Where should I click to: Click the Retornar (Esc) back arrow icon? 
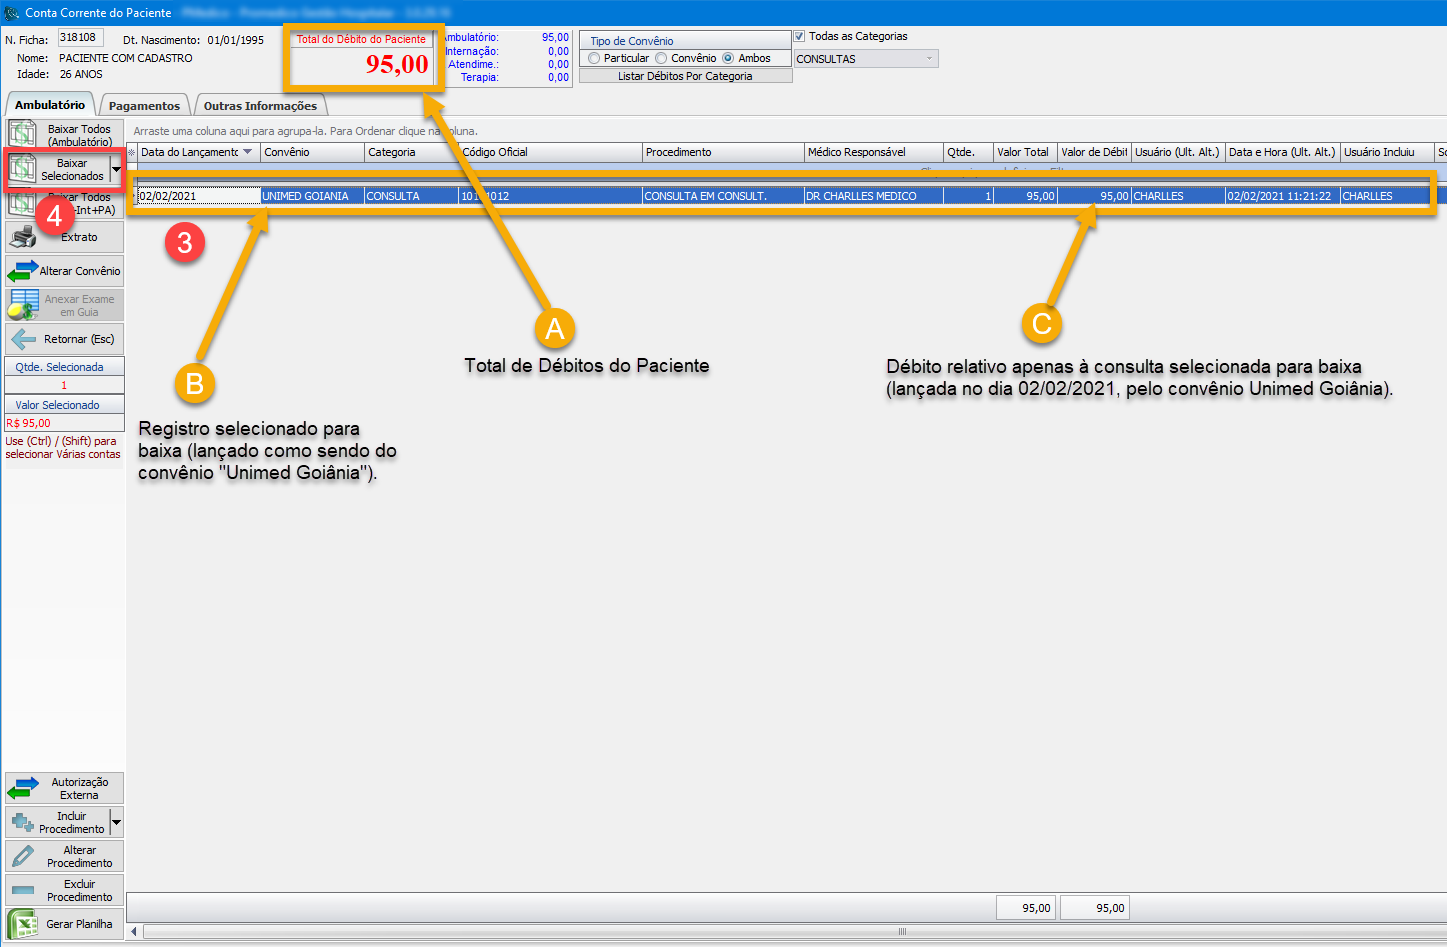click(x=22, y=339)
